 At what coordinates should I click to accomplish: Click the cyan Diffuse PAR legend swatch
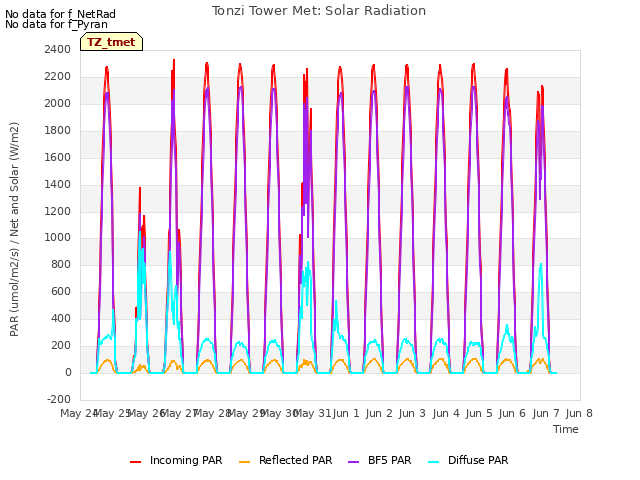coord(433,462)
